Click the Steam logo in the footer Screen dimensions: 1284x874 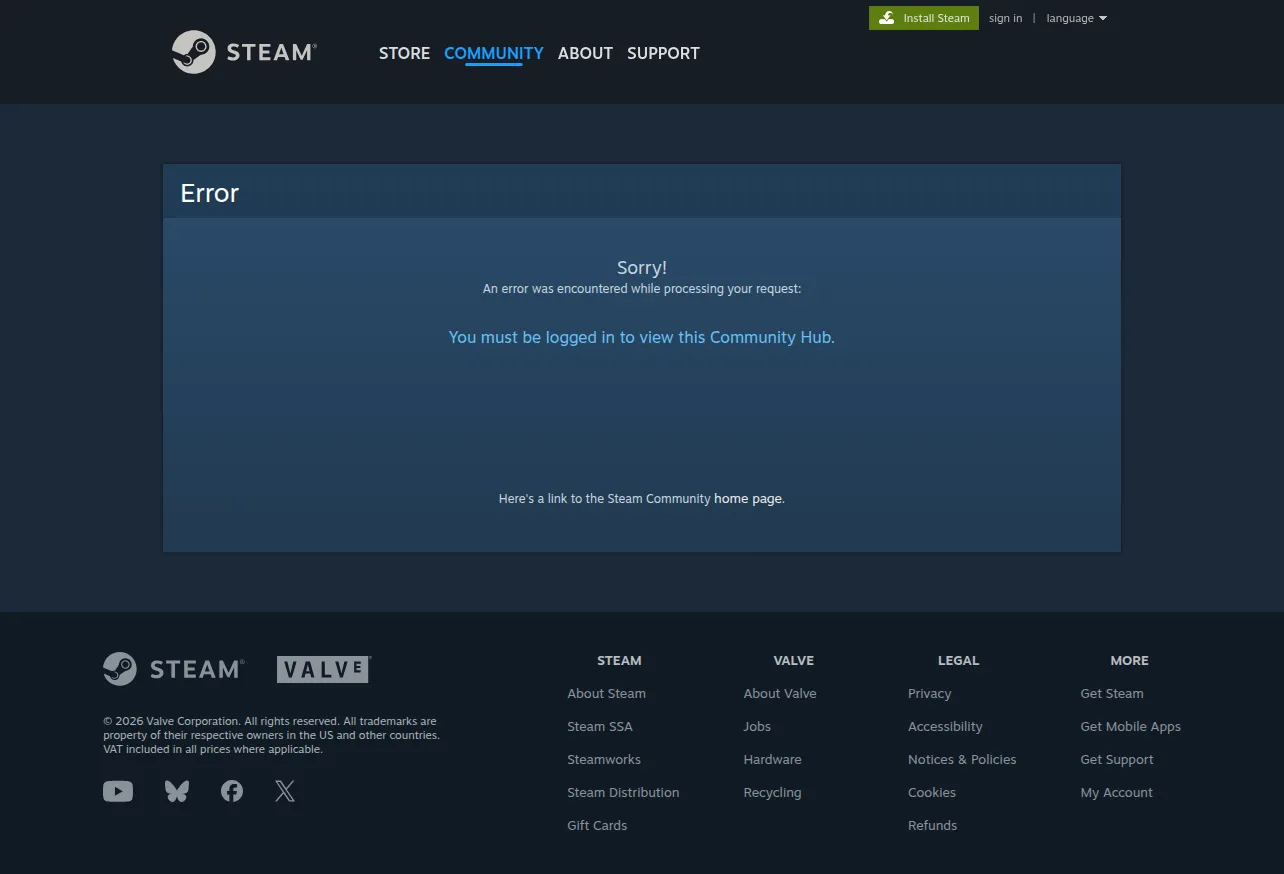pyautogui.click(x=173, y=669)
